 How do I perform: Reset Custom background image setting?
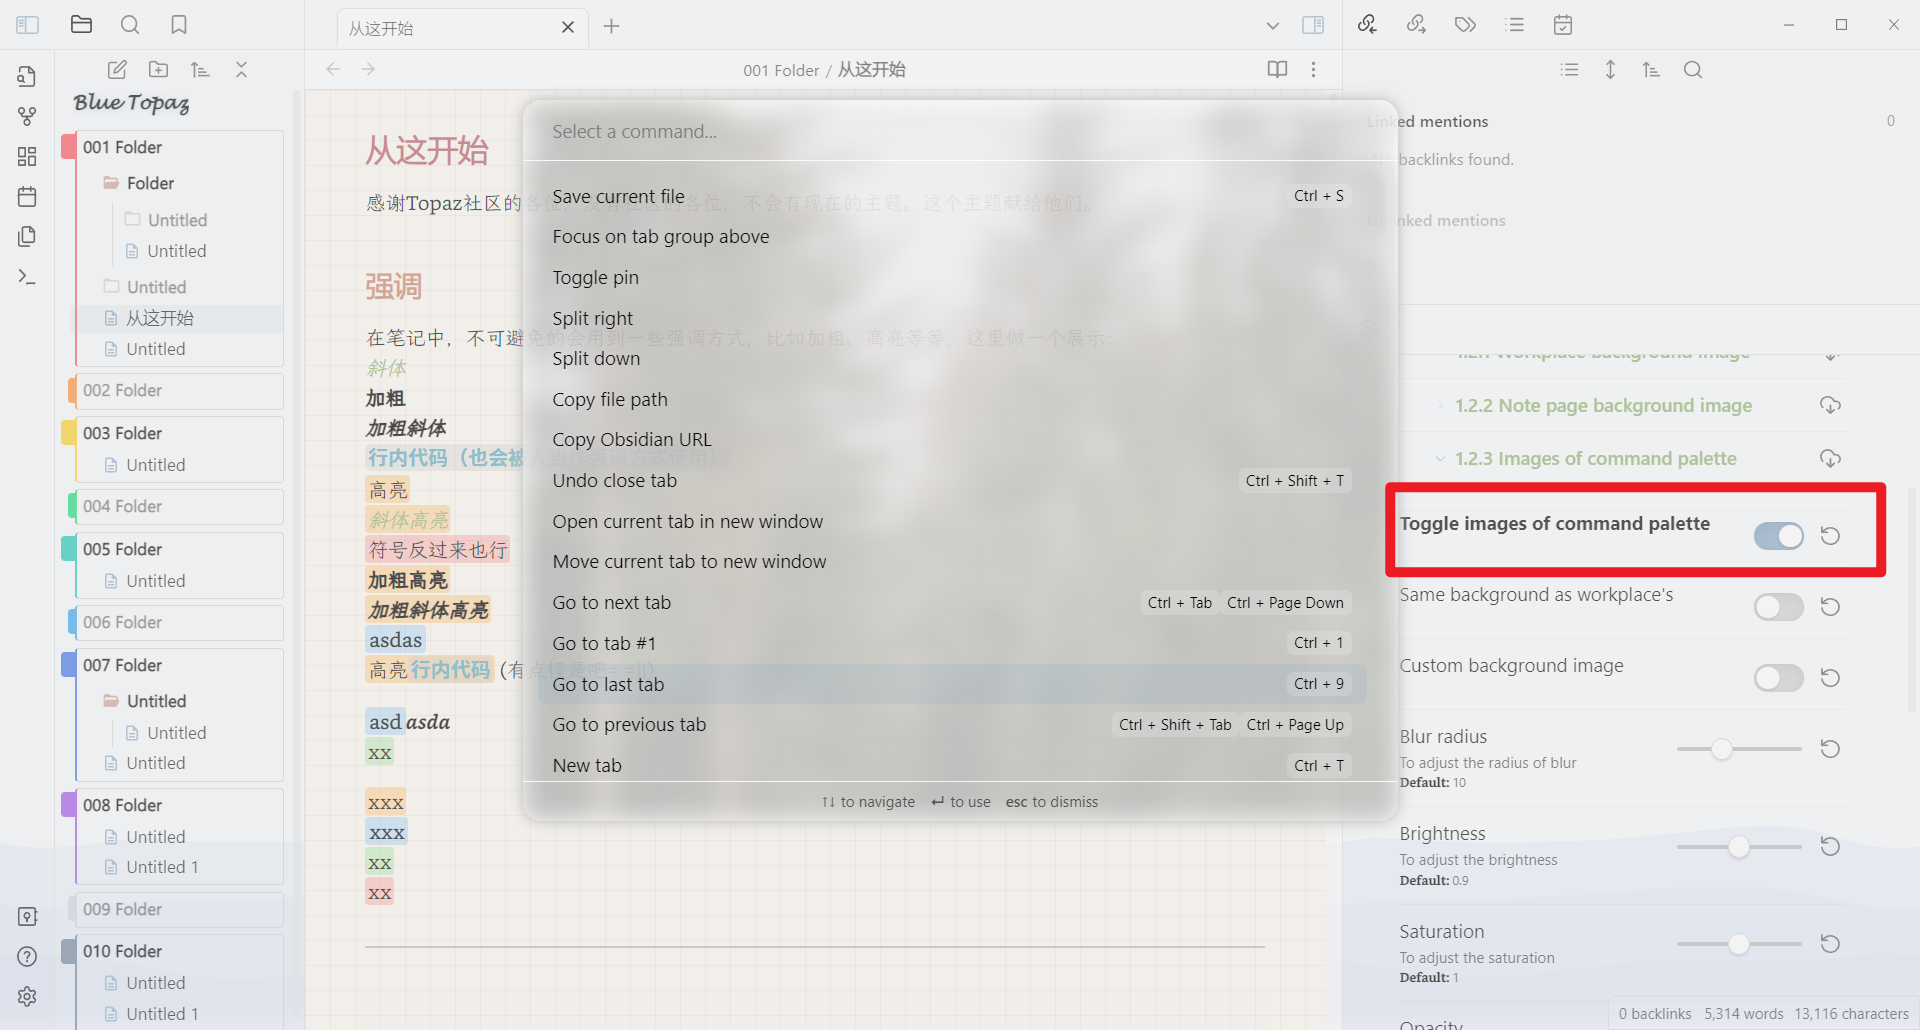click(x=1830, y=678)
